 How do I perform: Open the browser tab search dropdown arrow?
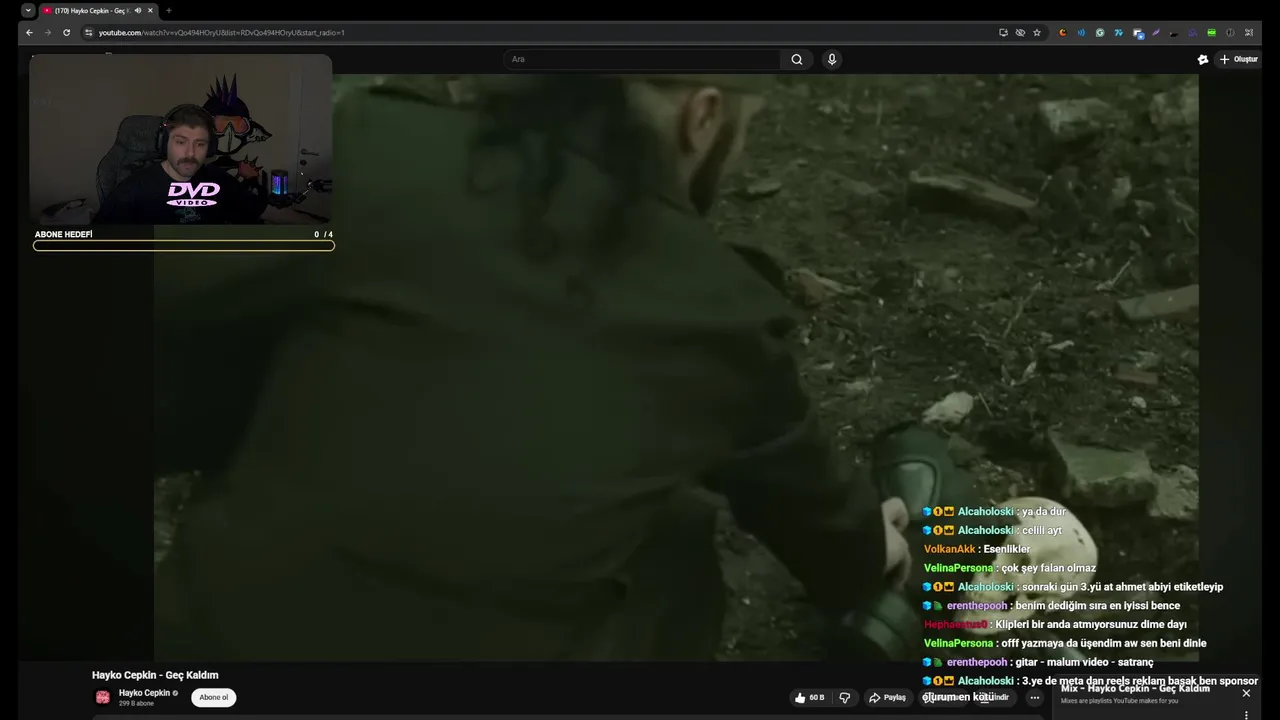click(28, 11)
